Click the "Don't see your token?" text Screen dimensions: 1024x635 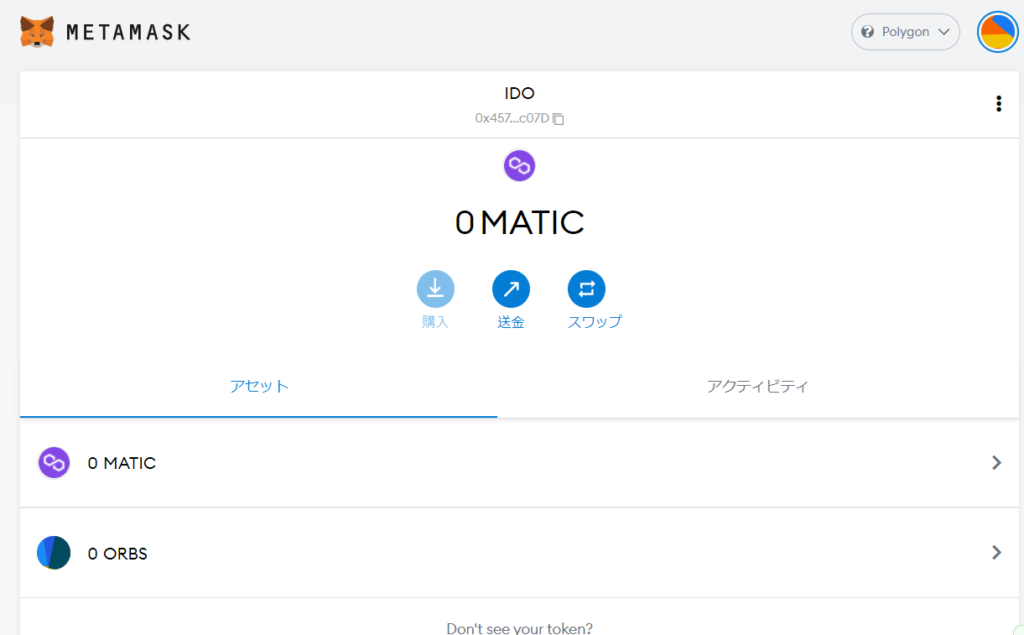(x=519, y=628)
